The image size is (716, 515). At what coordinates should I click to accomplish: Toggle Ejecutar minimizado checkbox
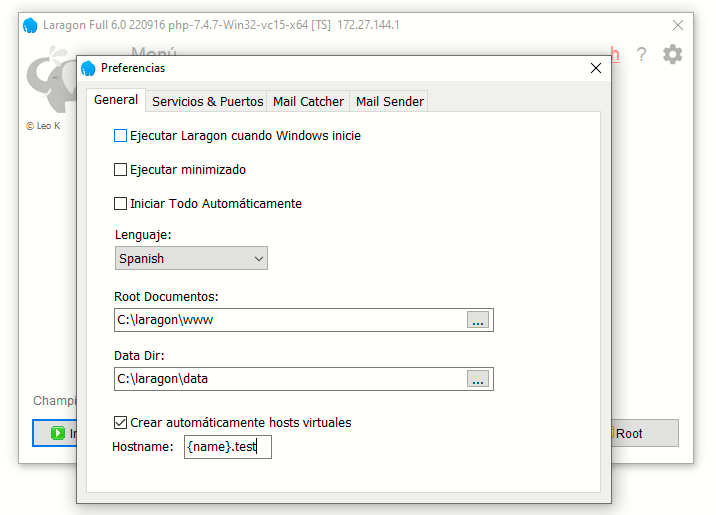click(121, 169)
